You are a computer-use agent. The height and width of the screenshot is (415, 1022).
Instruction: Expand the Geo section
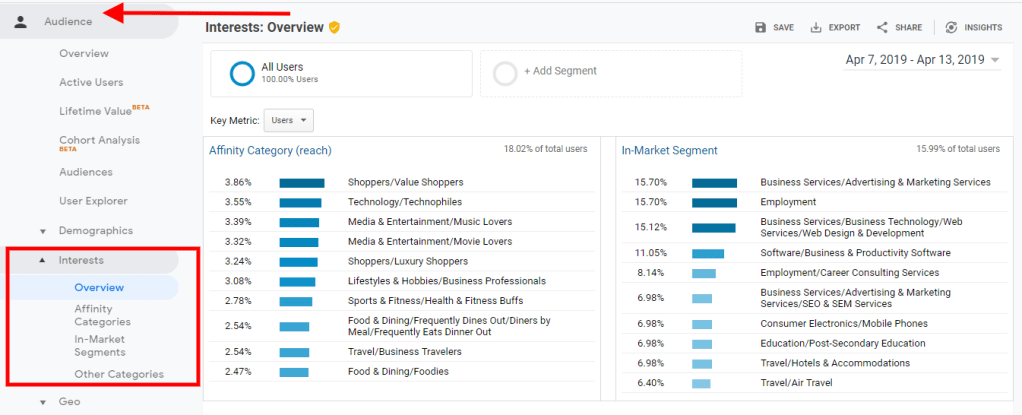43,402
